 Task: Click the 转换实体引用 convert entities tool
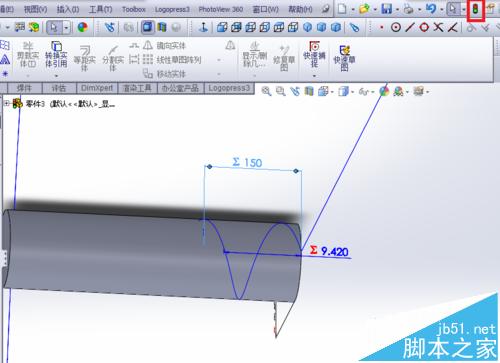[56, 55]
